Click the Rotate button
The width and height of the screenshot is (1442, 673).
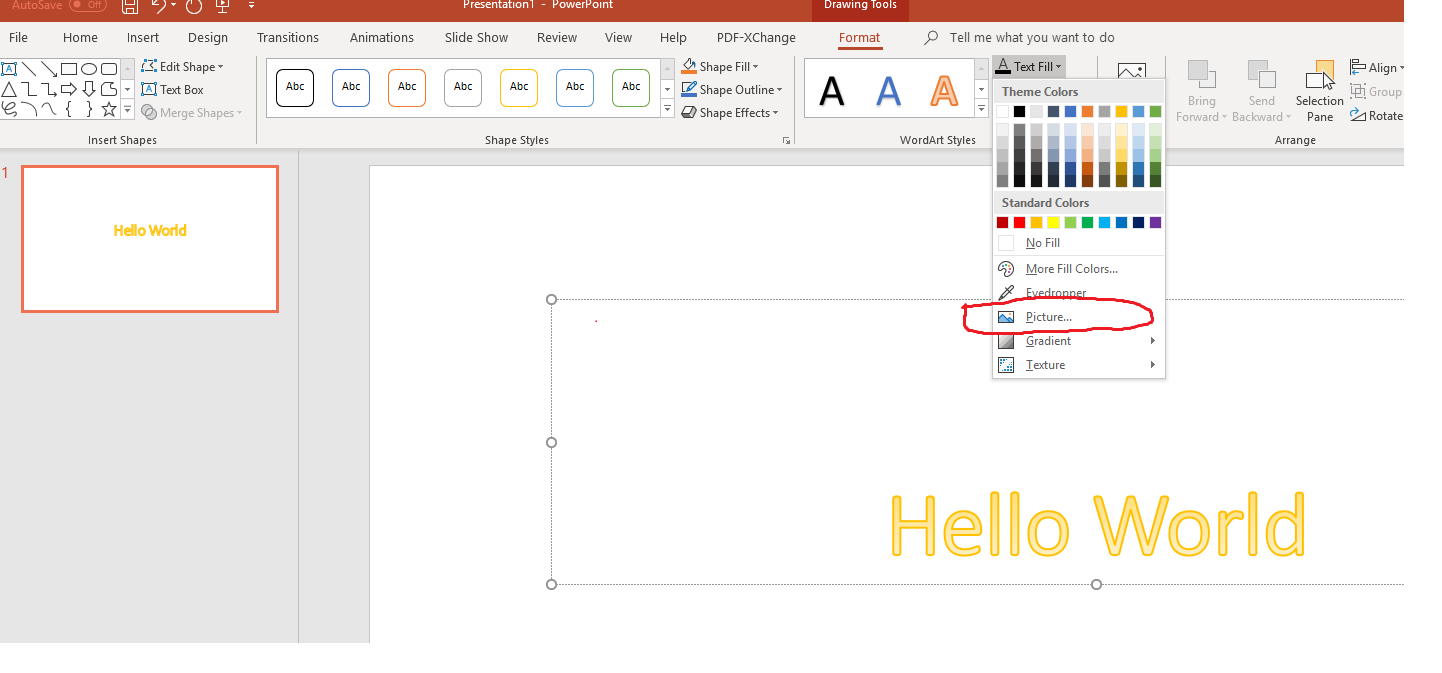tap(1378, 116)
